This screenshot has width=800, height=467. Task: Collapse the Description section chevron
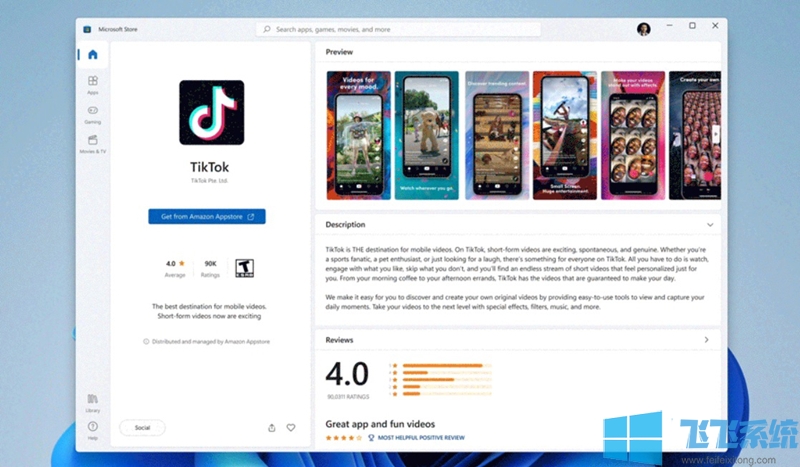point(710,225)
